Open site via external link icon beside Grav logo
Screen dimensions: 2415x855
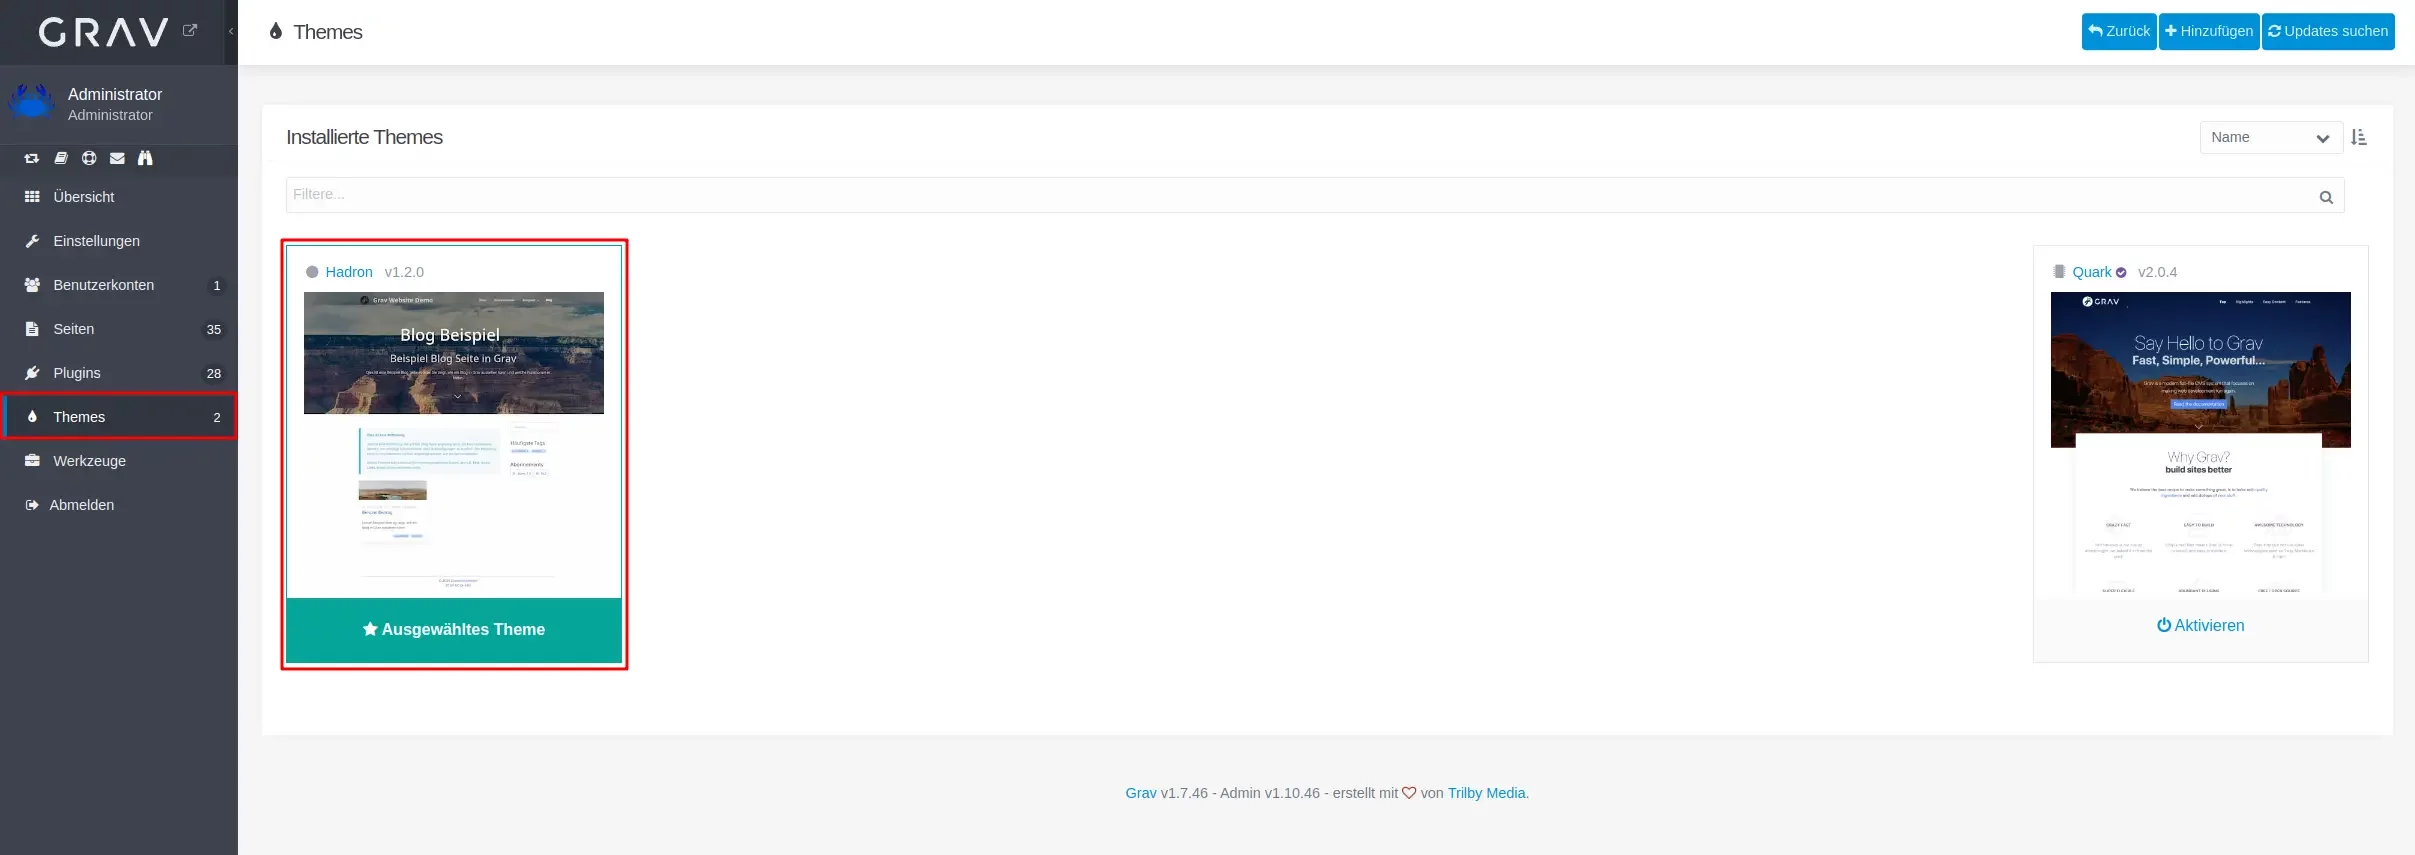(x=190, y=31)
